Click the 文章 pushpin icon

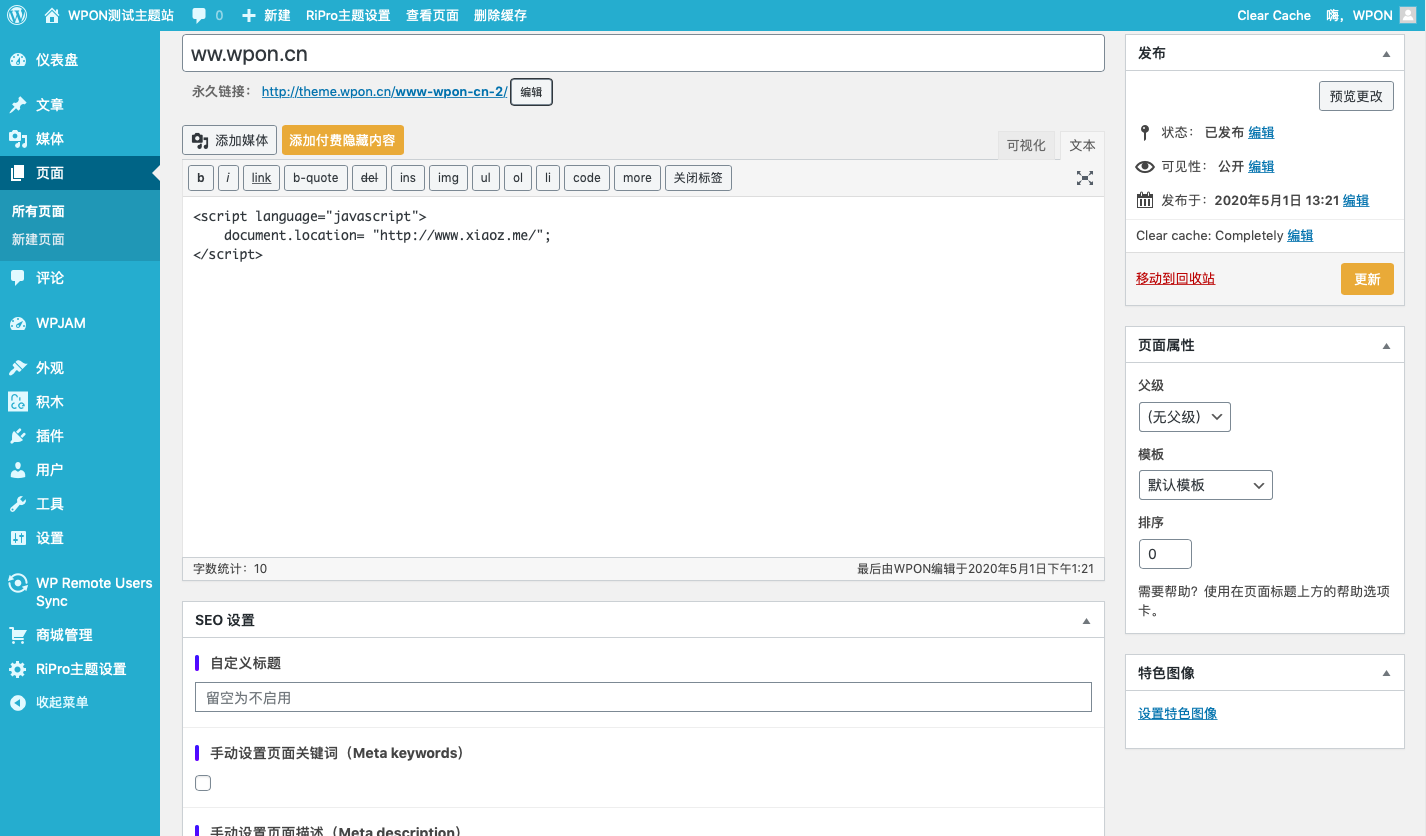coord(18,105)
